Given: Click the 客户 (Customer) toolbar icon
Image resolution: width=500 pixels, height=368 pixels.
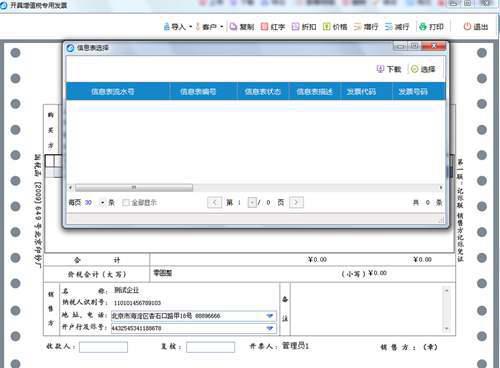Looking at the screenshot, I should 198,26.
